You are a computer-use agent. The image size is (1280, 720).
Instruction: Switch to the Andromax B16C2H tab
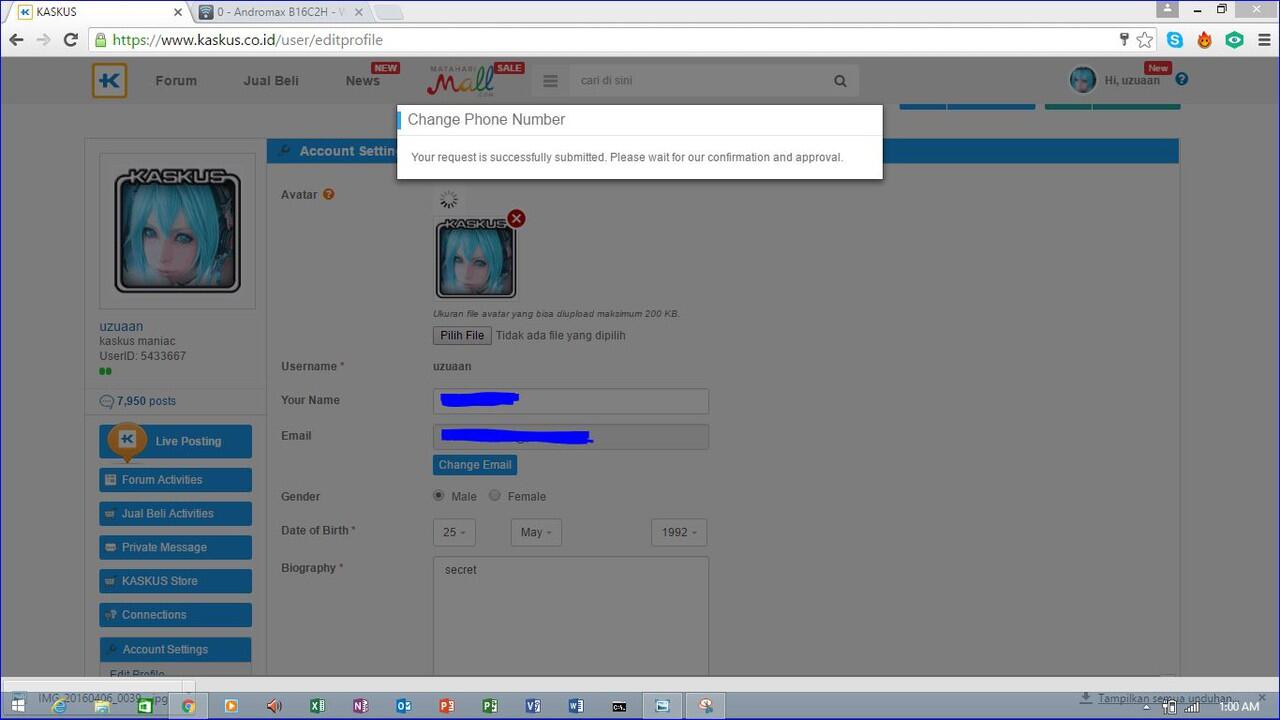click(280, 12)
